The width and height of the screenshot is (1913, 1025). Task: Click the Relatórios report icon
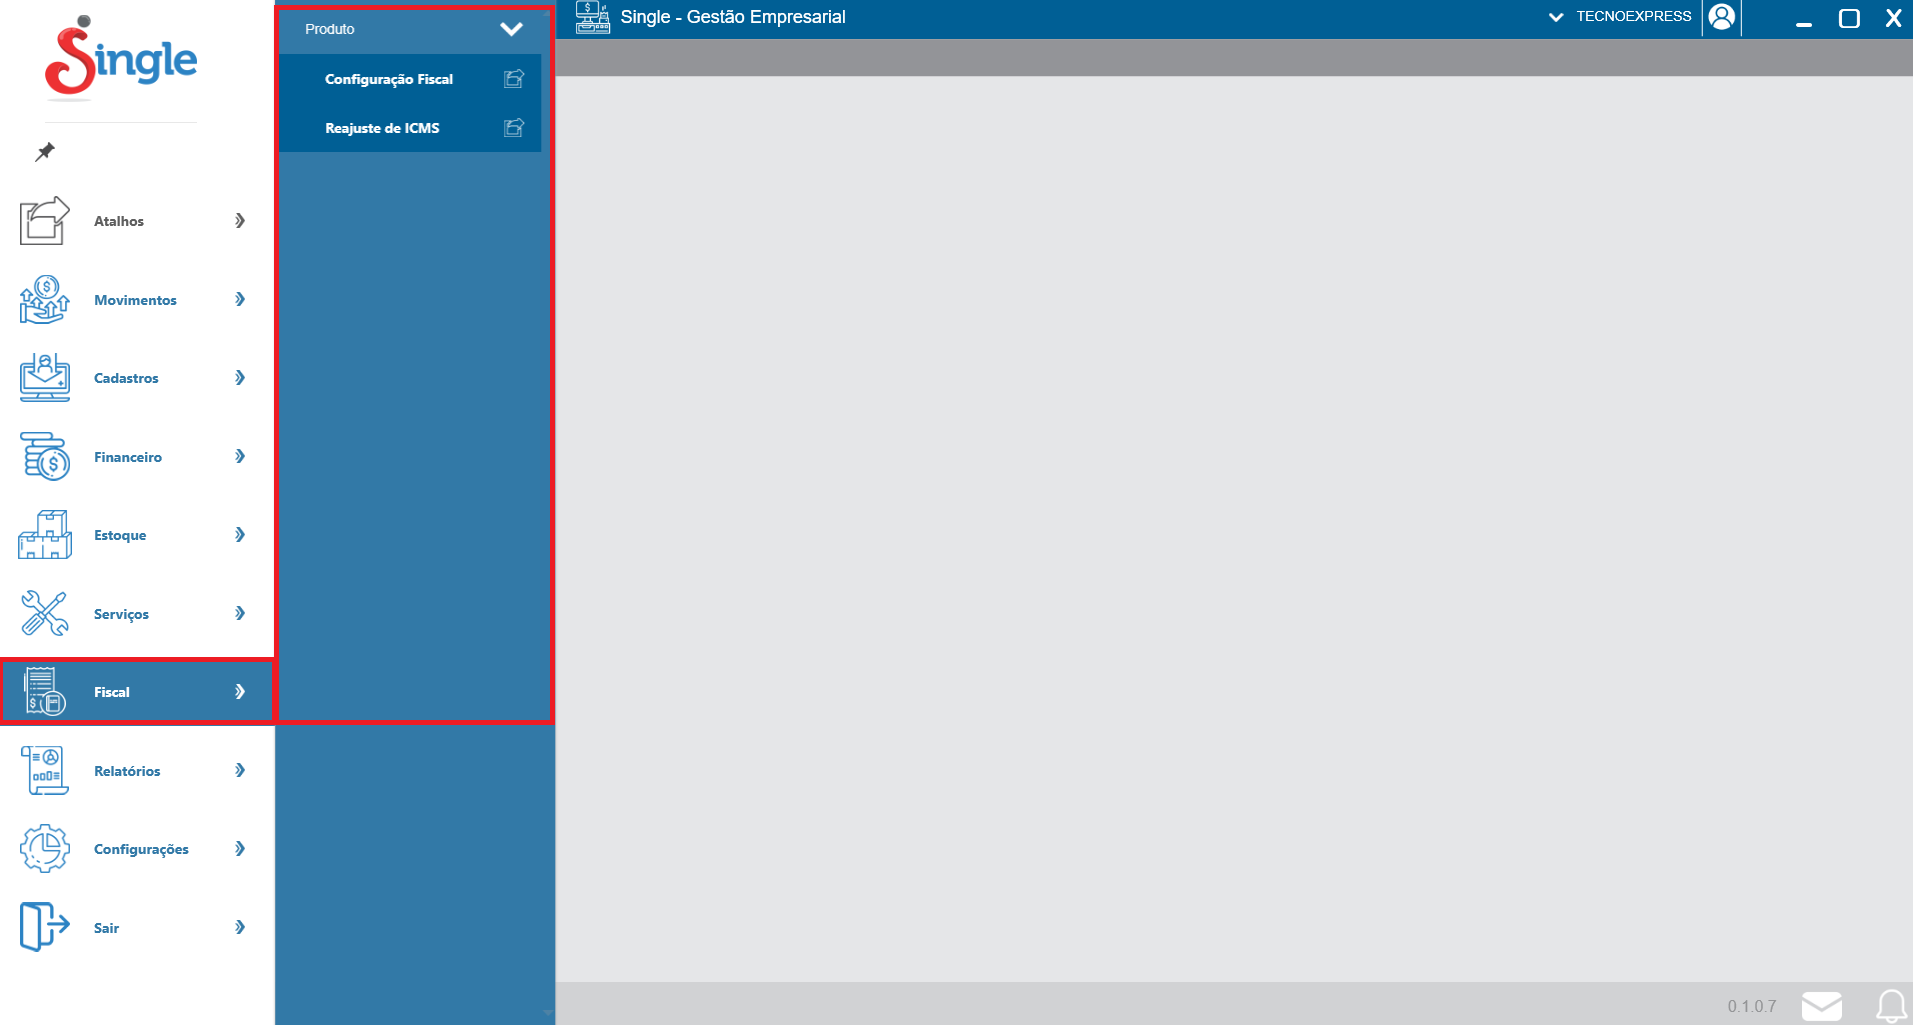44,770
